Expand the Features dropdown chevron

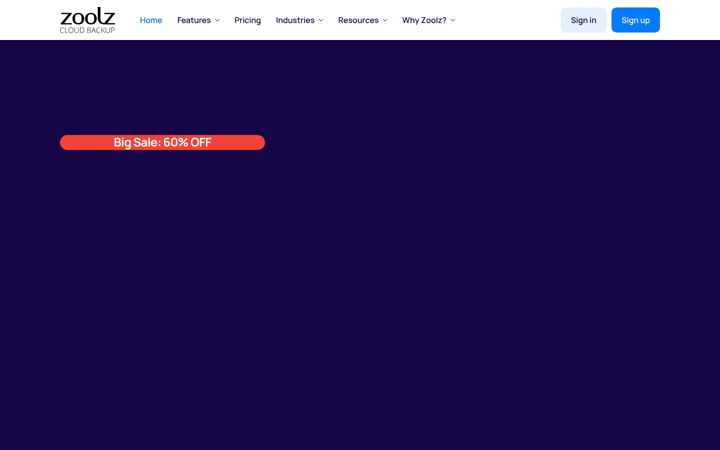(x=217, y=20)
